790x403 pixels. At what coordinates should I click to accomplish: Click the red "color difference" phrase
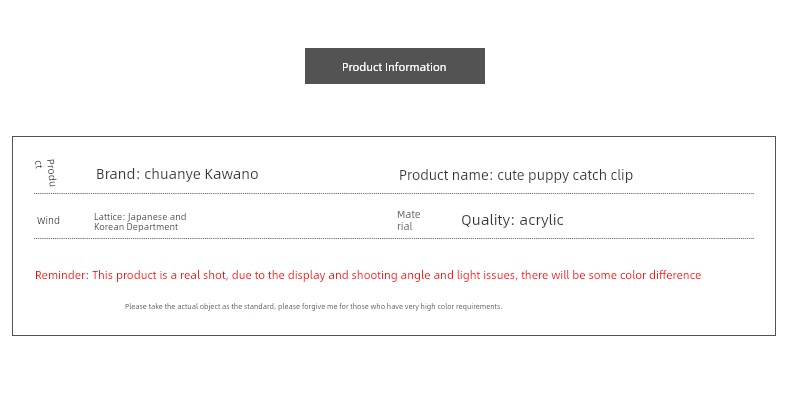(654, 275)
